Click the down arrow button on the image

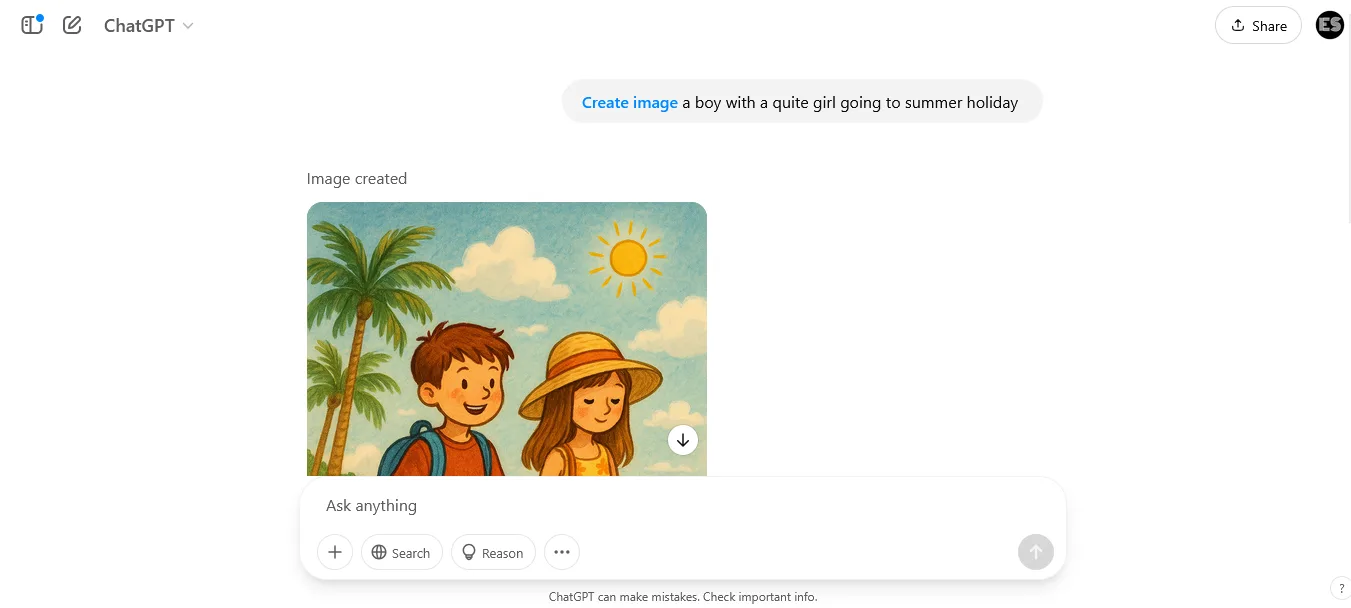click(683, 440)
